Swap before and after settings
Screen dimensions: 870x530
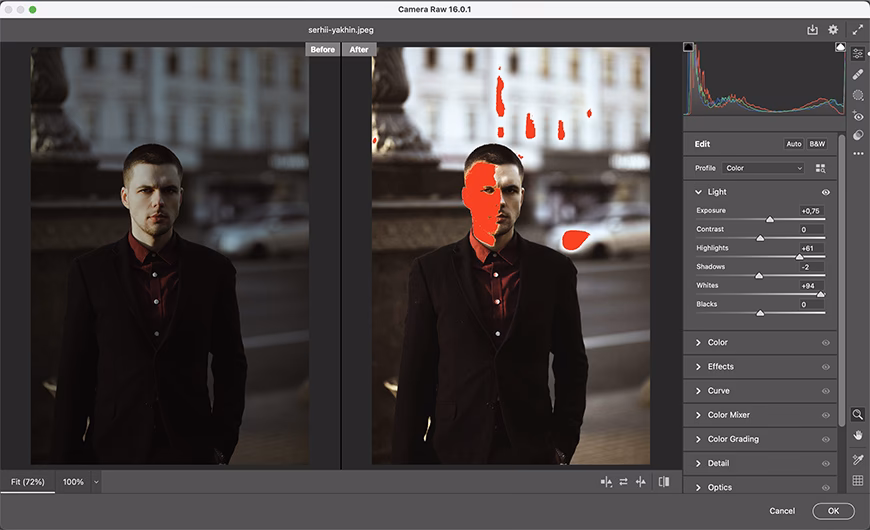tap(624, 482)
